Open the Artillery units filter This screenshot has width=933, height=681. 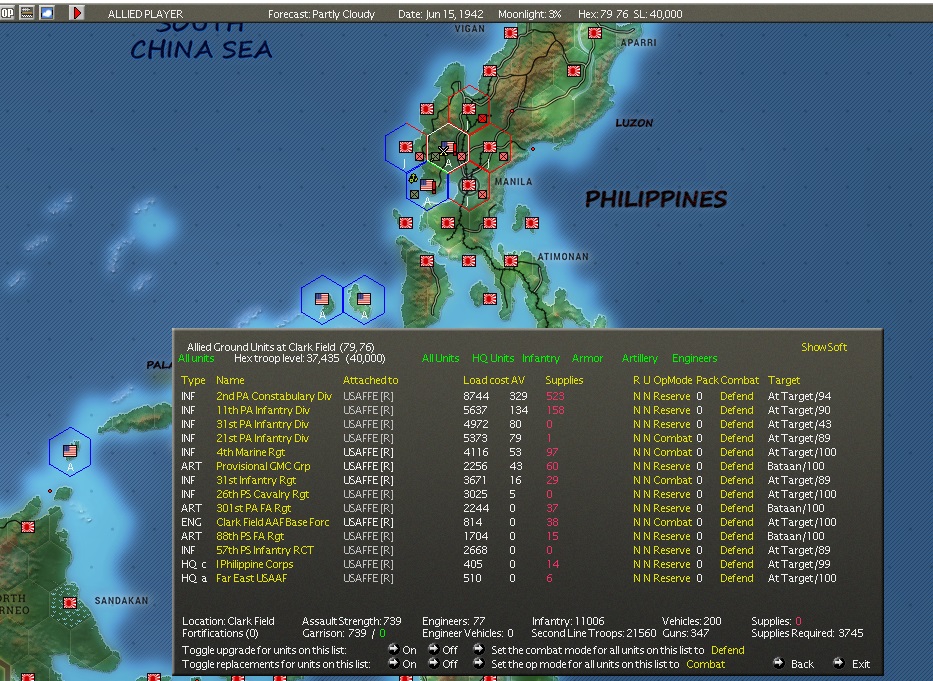pyautogui.click(x=639, y=358)
